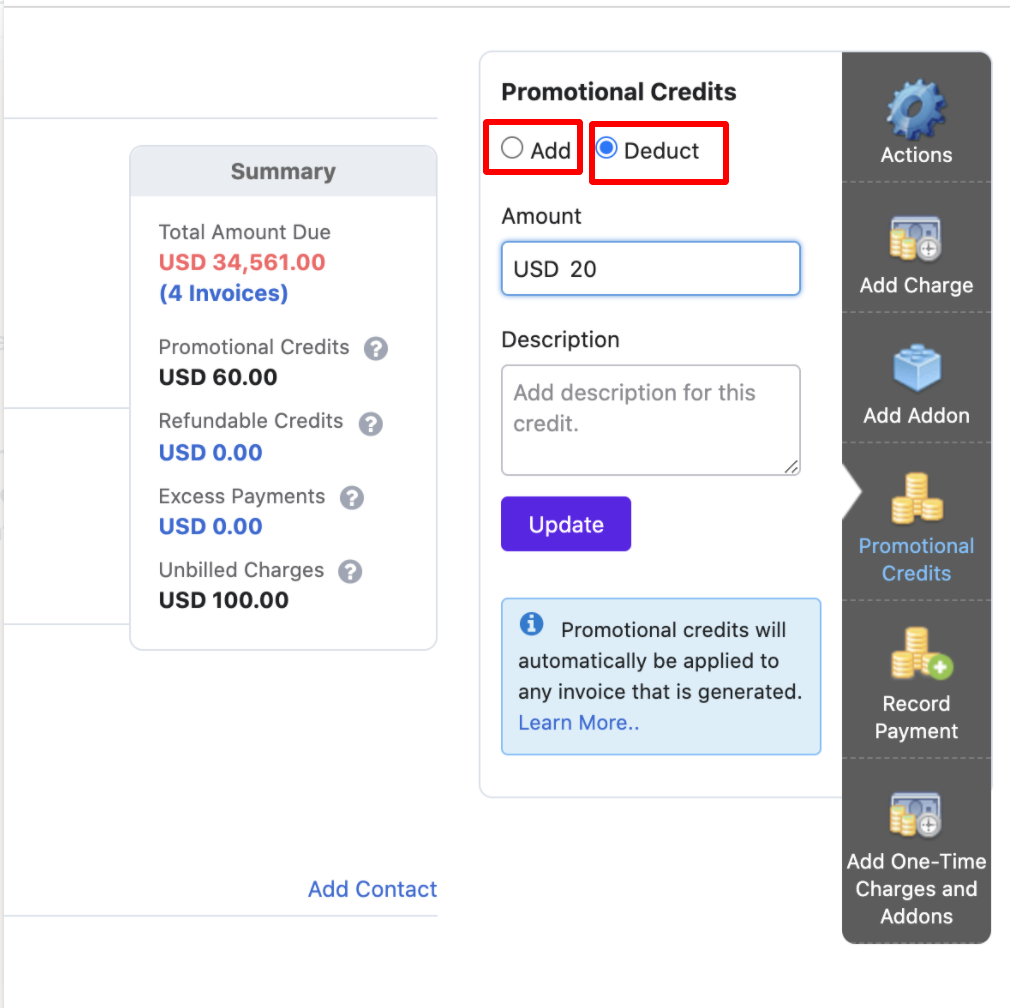
Task: Open the Promotional Credits help icon
Action: [x=375, y=348]
